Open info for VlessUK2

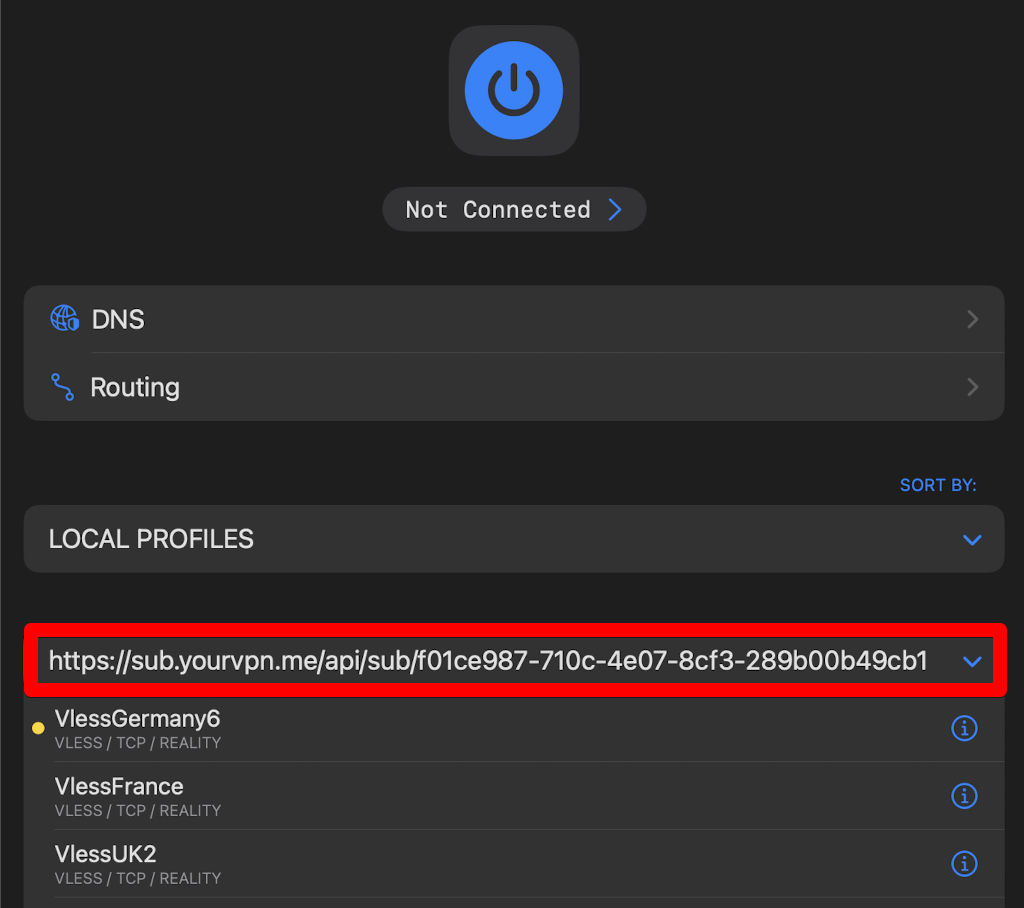tap(963, 863)
